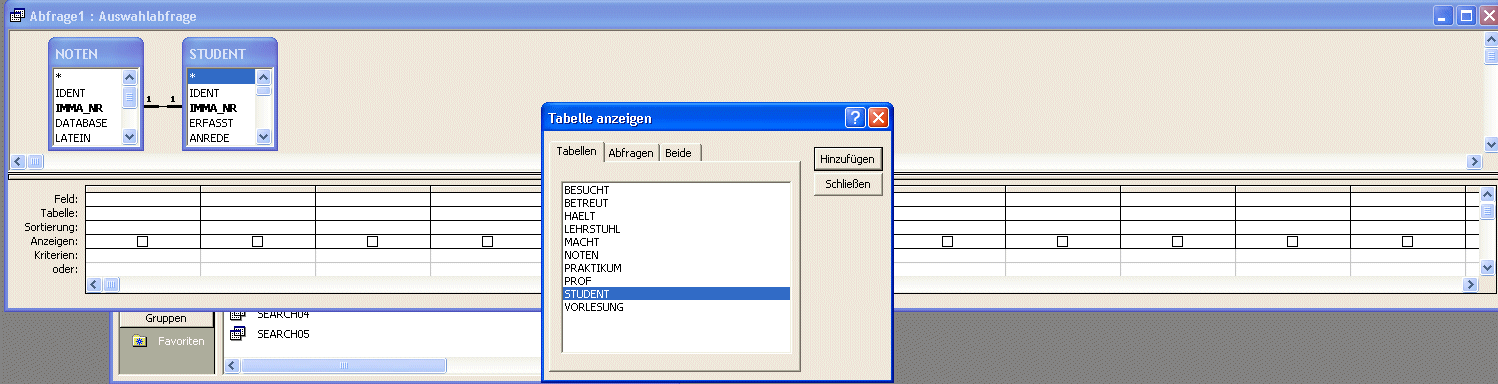Viewport: 1498px width, 384px height.
Task: Tick the Anzeigen checkbox in first grid column
Action: (x=143, y=241)
